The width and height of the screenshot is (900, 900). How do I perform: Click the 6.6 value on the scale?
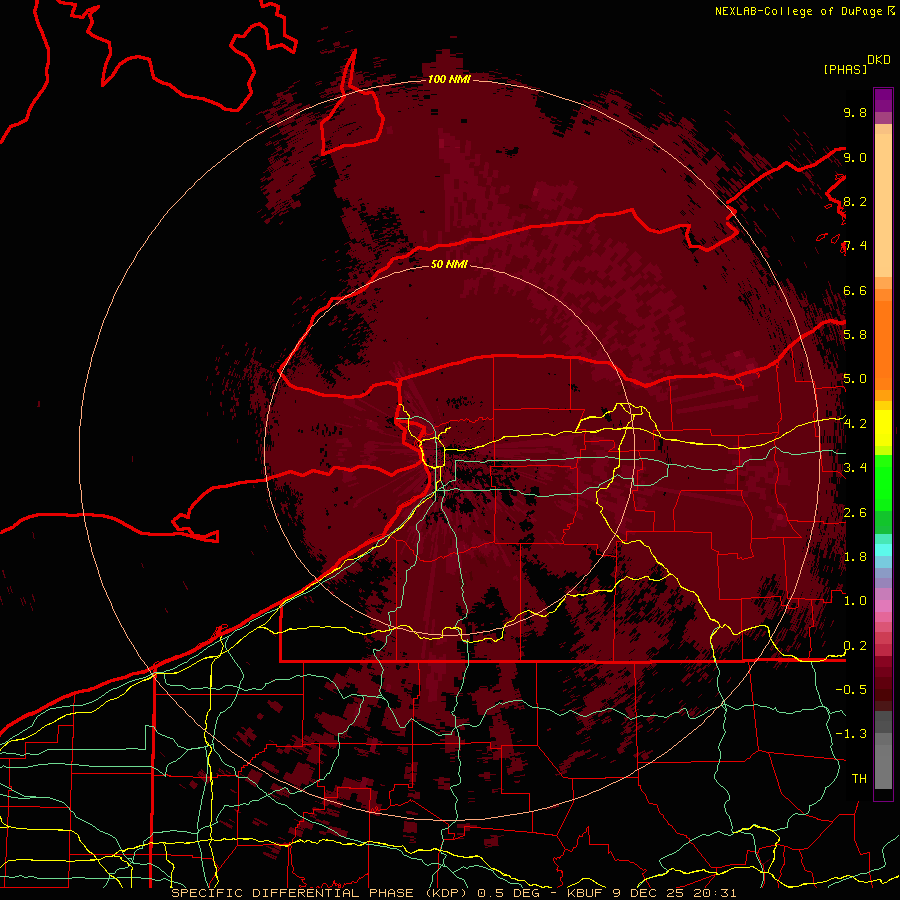[855, 290]
